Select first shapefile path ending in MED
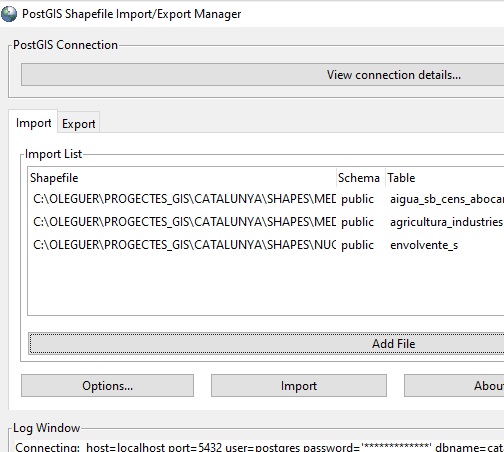The image size is (504, 452). (184, 199)
